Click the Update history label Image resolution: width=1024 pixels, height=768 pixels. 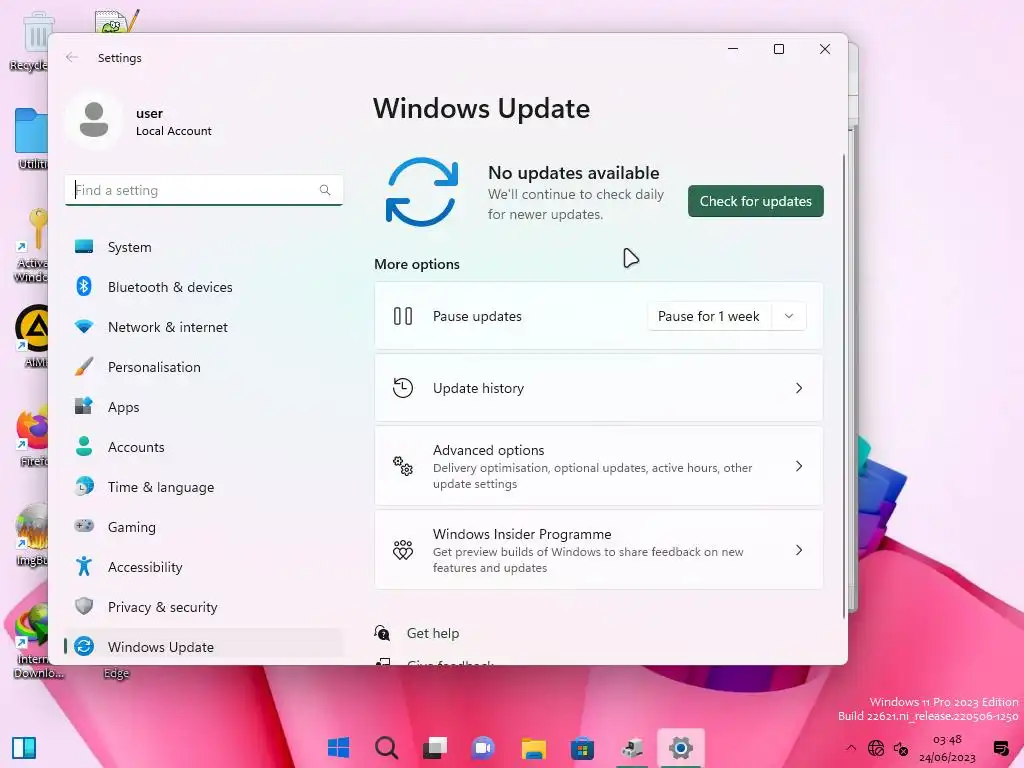point(478,388)
